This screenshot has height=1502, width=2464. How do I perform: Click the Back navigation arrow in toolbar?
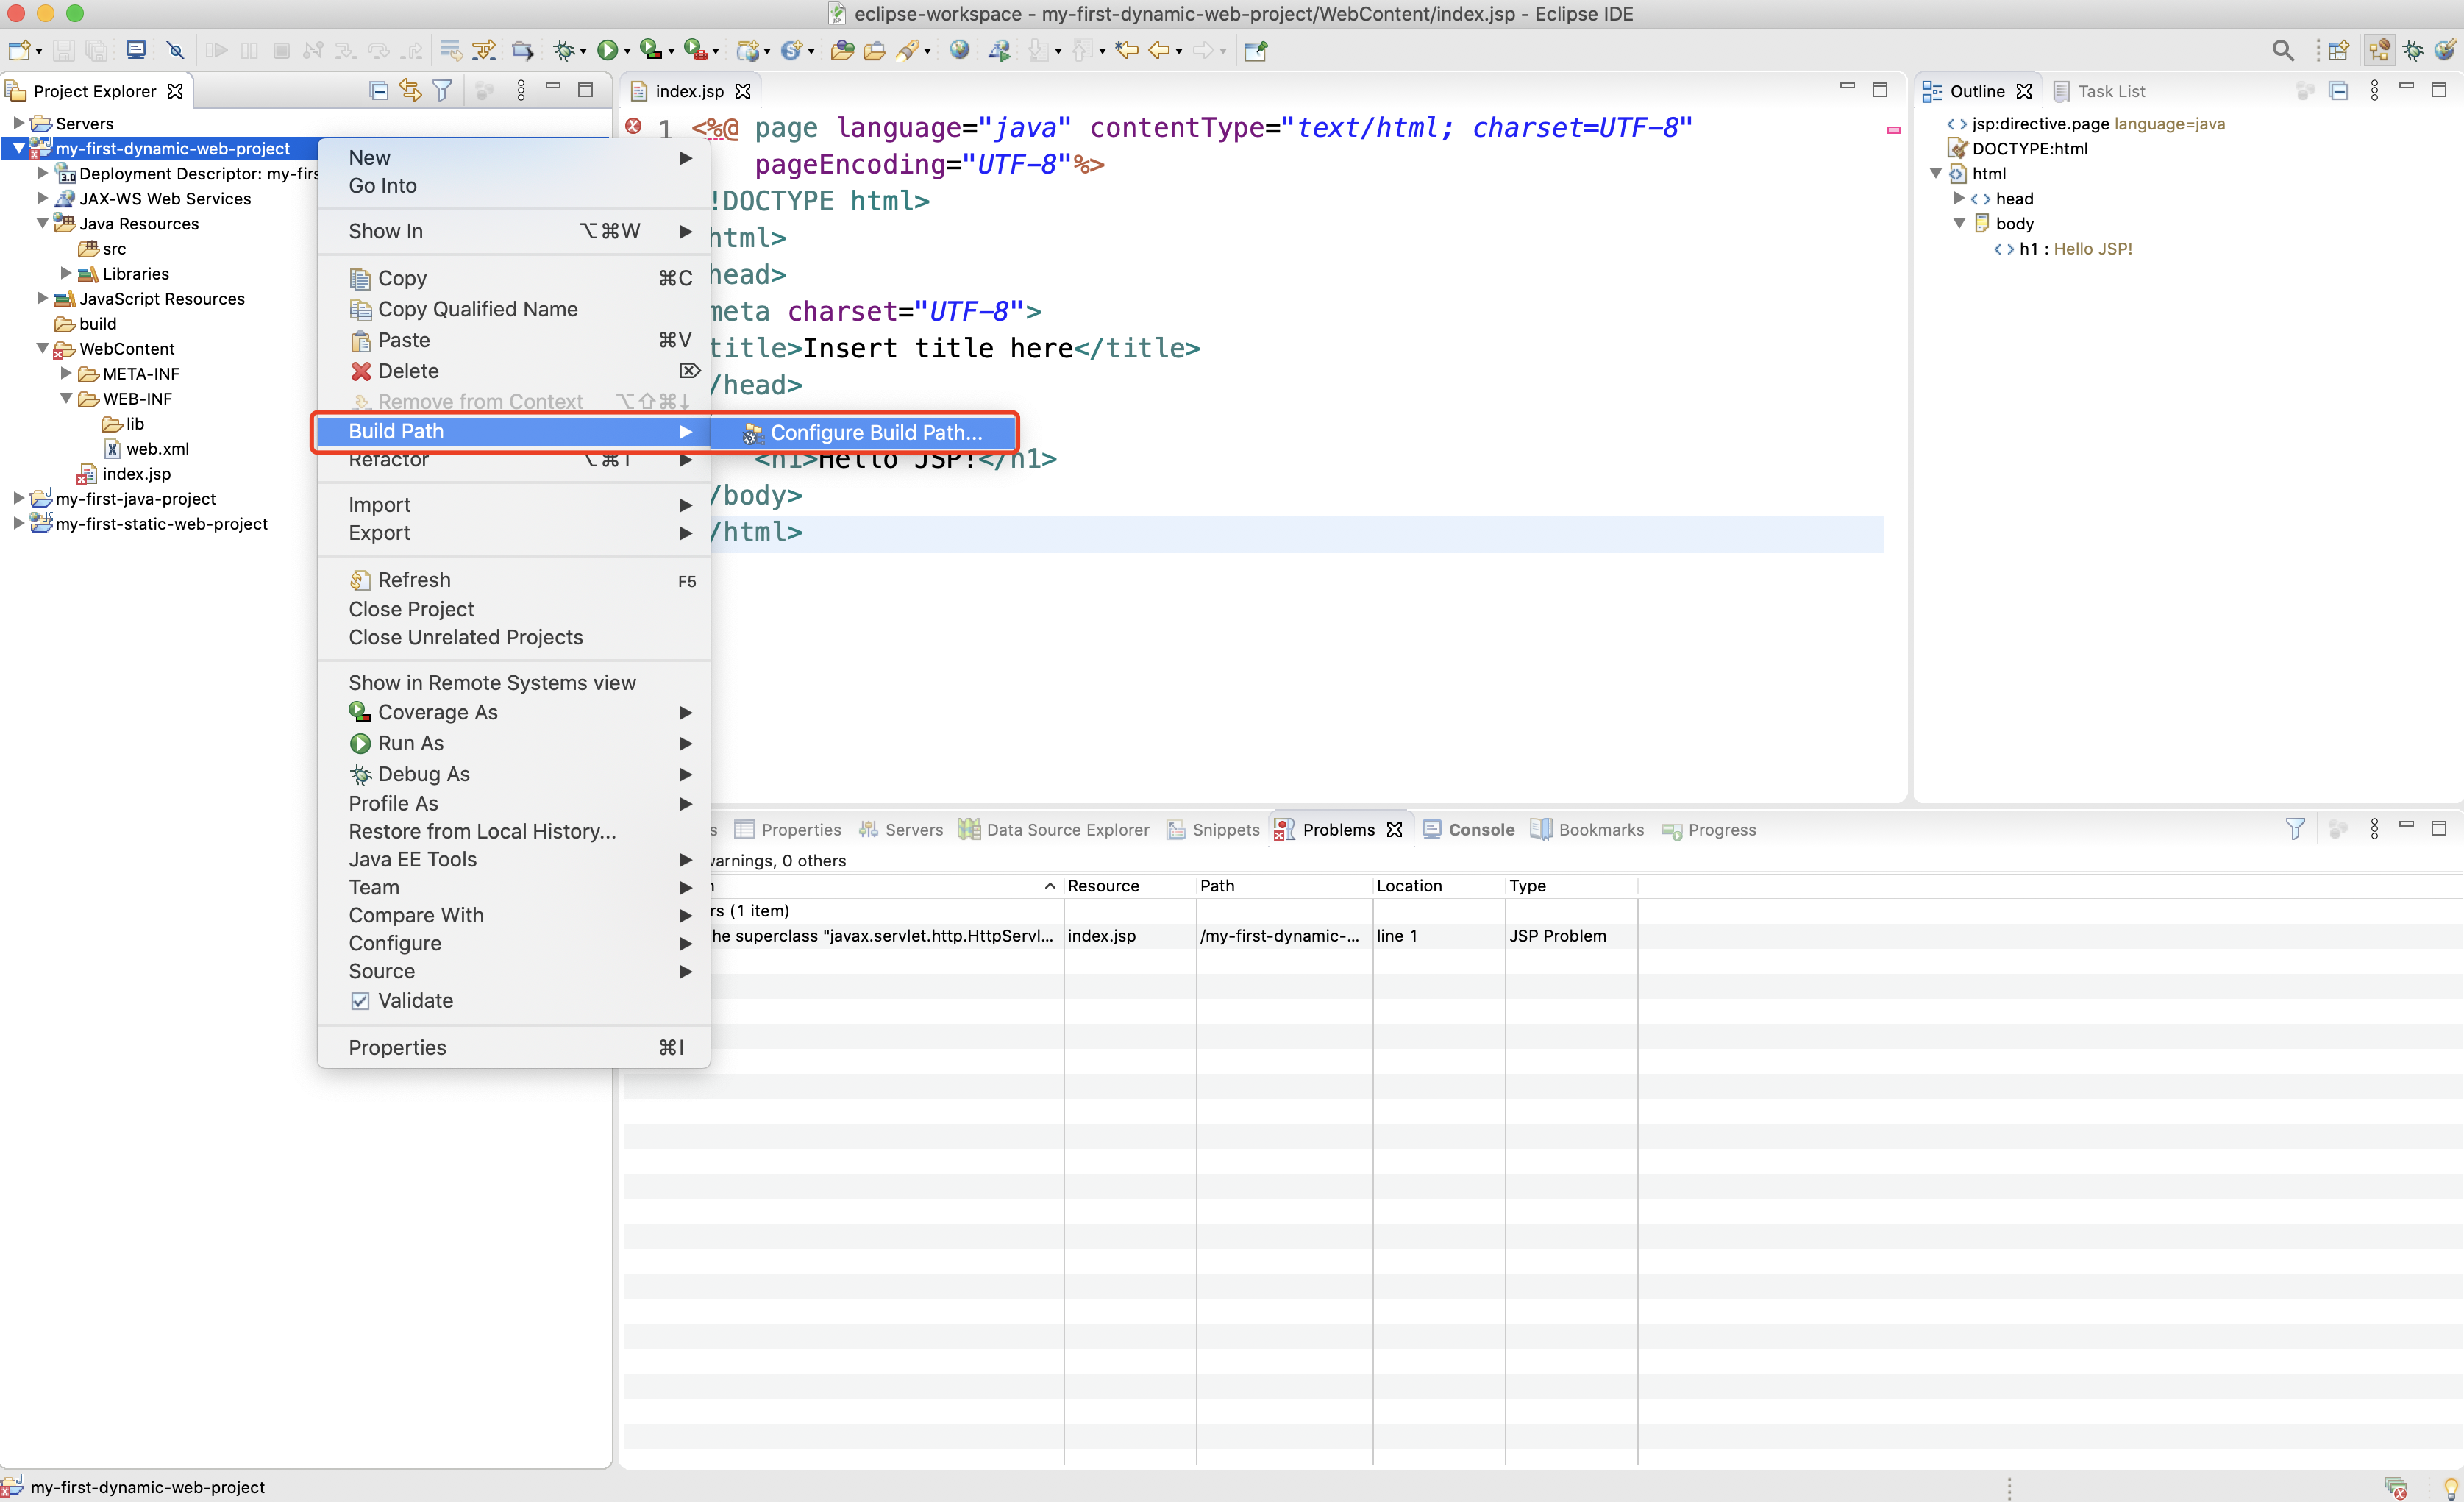click(x=1159, y=50)
